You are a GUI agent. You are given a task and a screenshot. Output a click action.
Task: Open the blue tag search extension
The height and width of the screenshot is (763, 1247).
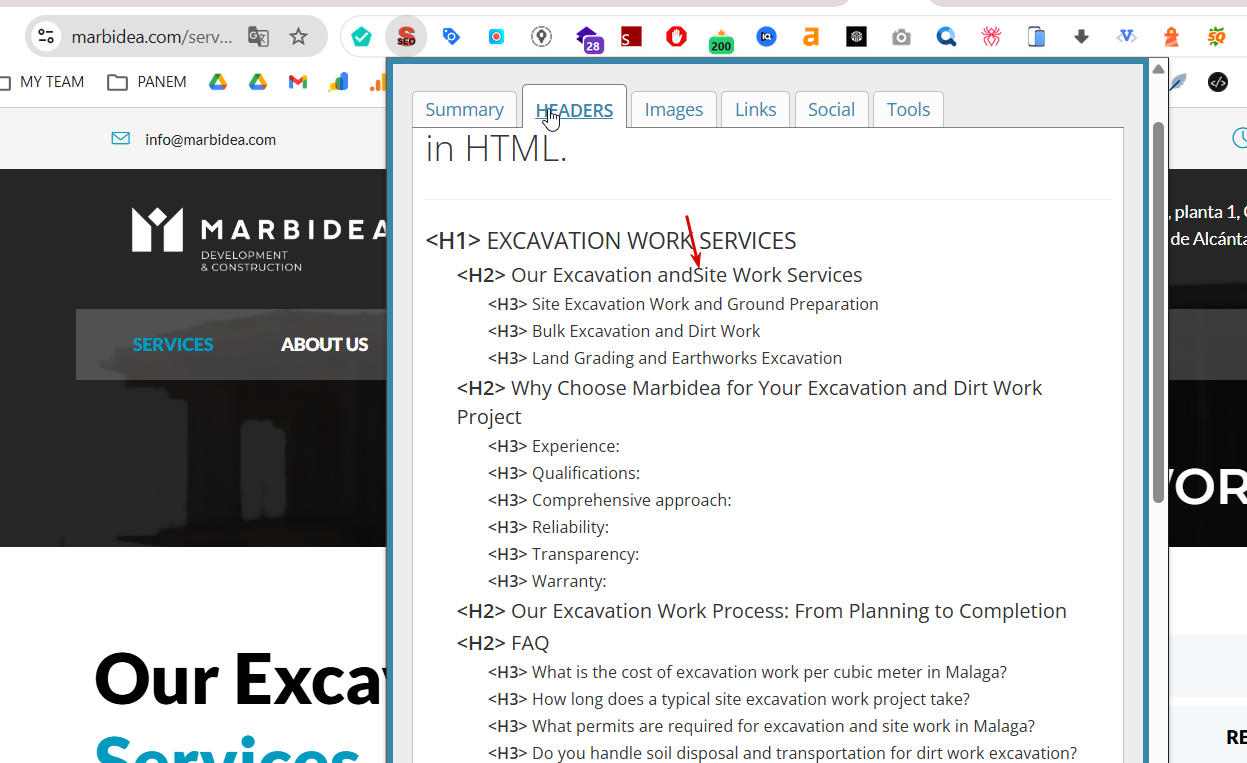point(451,37)
